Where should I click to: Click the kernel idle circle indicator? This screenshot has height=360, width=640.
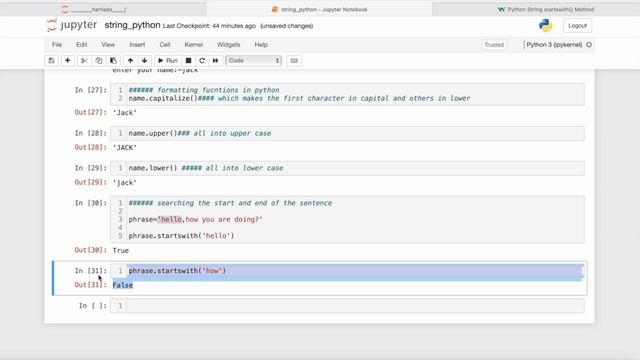tap(589, 45)
